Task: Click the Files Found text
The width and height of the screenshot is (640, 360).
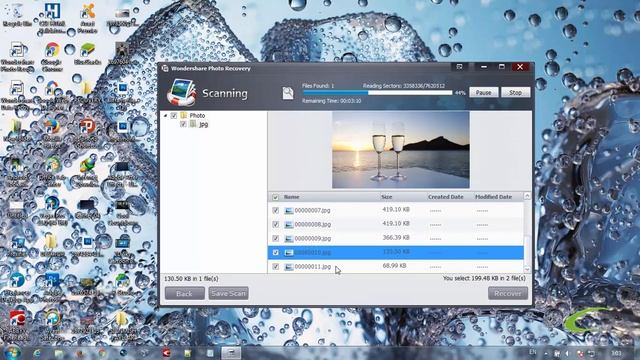Action: pyautogui.click(x=318, y=86)
